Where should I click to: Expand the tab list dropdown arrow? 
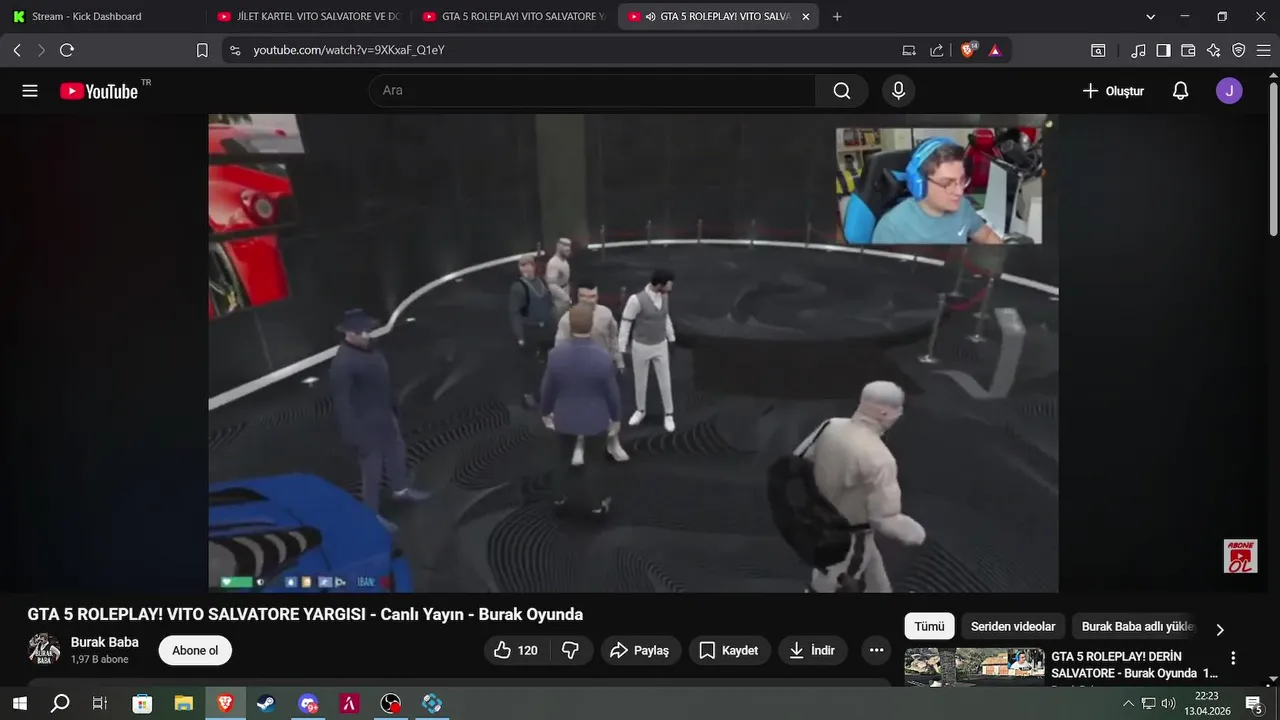tap(1150, 17)
